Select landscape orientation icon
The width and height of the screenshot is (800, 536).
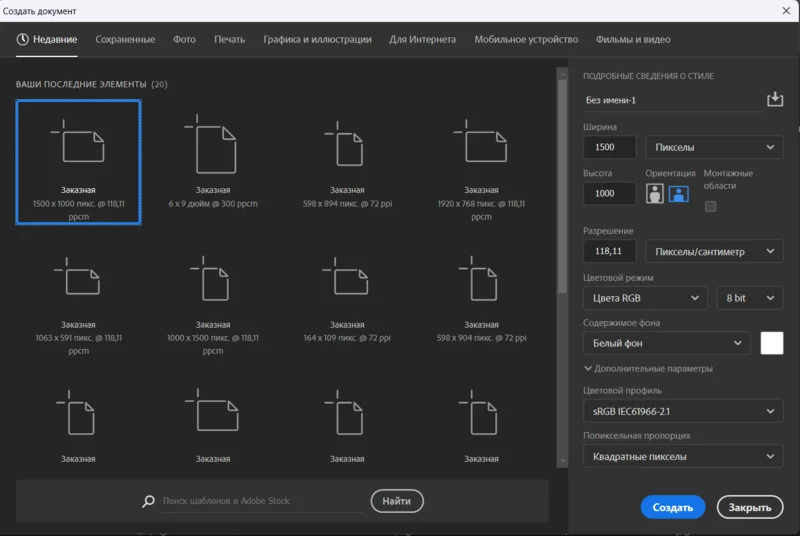click(x=679, y=194)
